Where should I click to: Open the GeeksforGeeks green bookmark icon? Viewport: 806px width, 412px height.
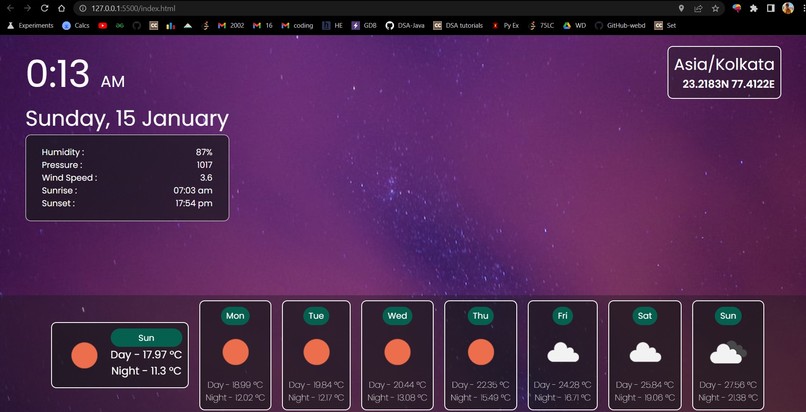pos(119,25)
